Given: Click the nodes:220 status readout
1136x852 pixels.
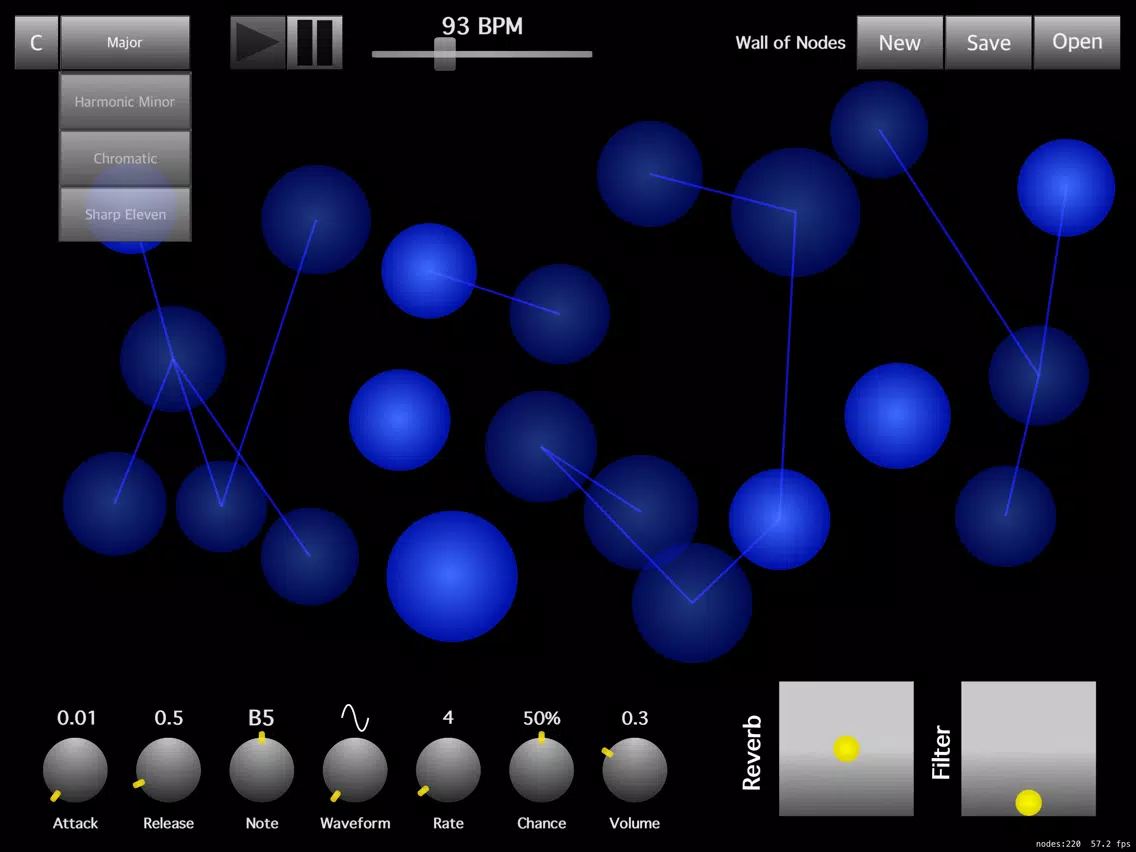Looking at the screenshot, I should [1058, 844].
